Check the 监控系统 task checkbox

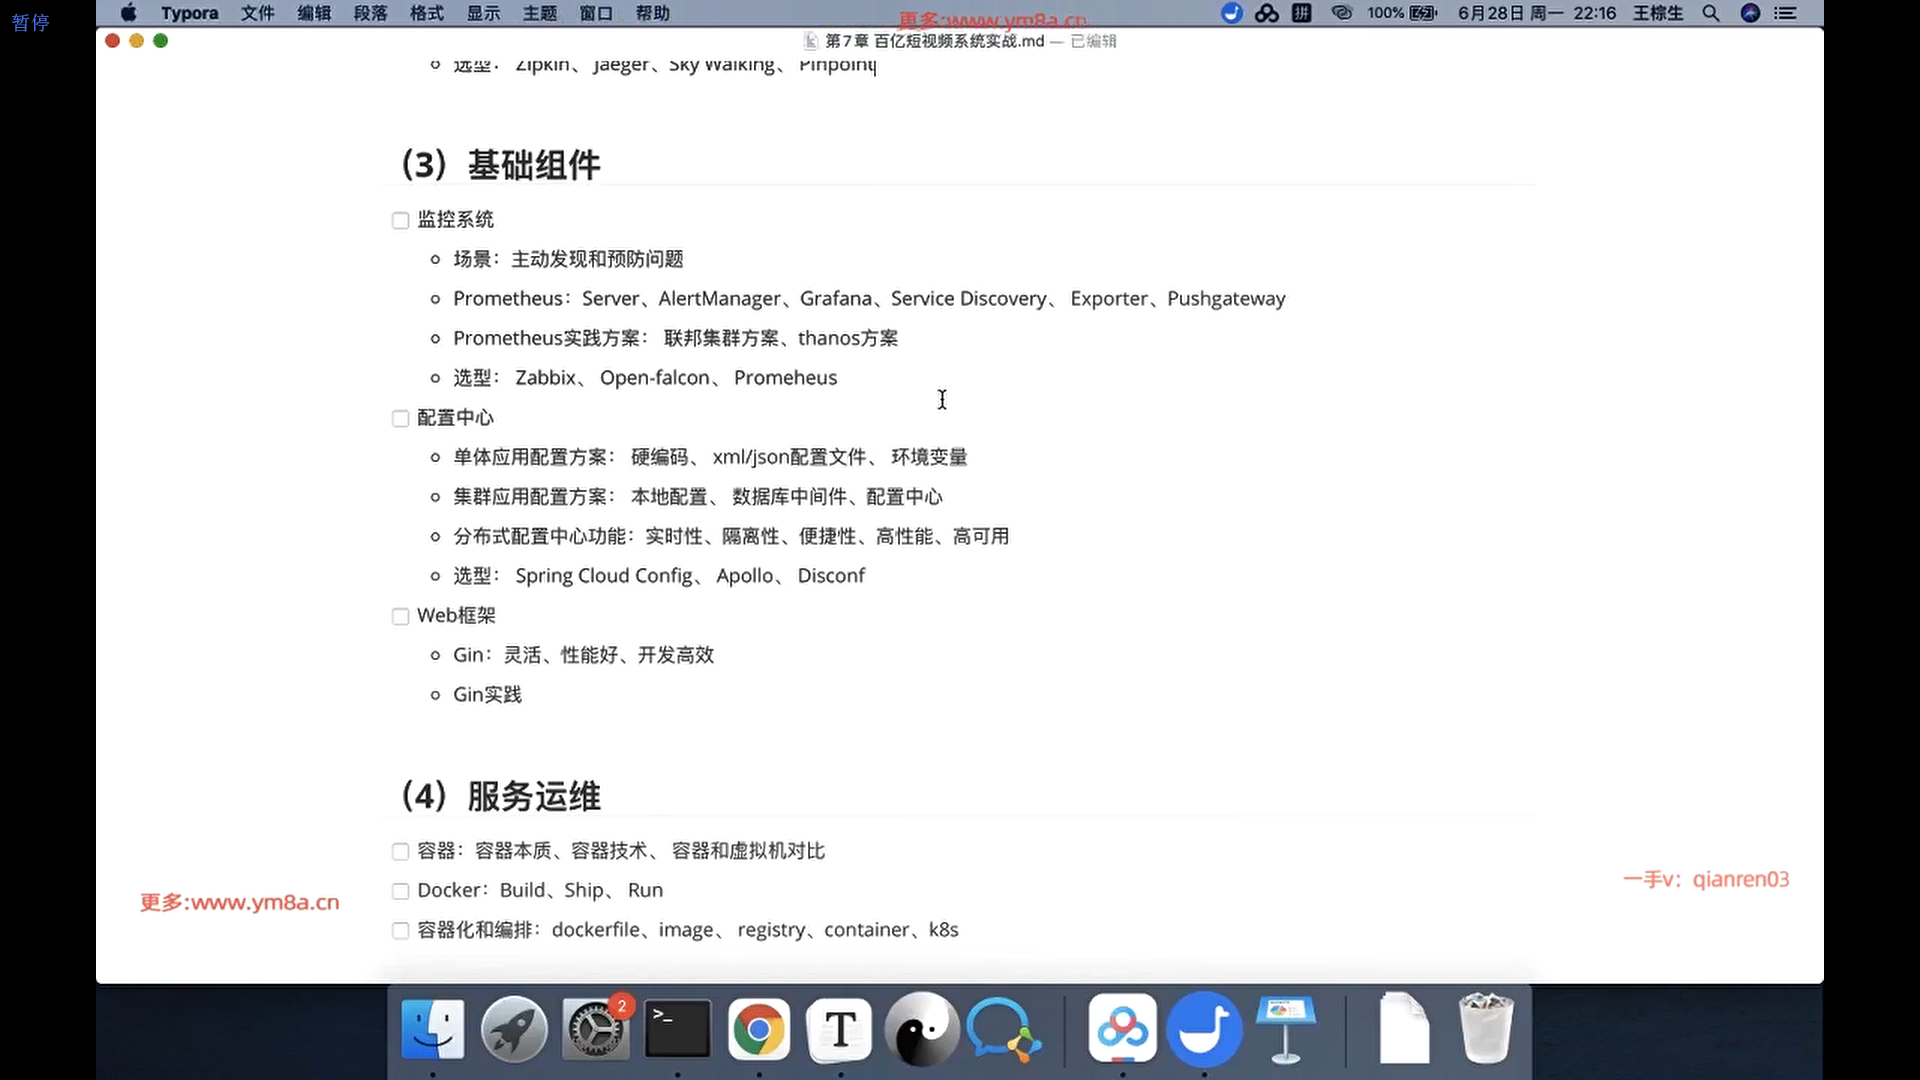pyautogui.click(x=401, y=220)
